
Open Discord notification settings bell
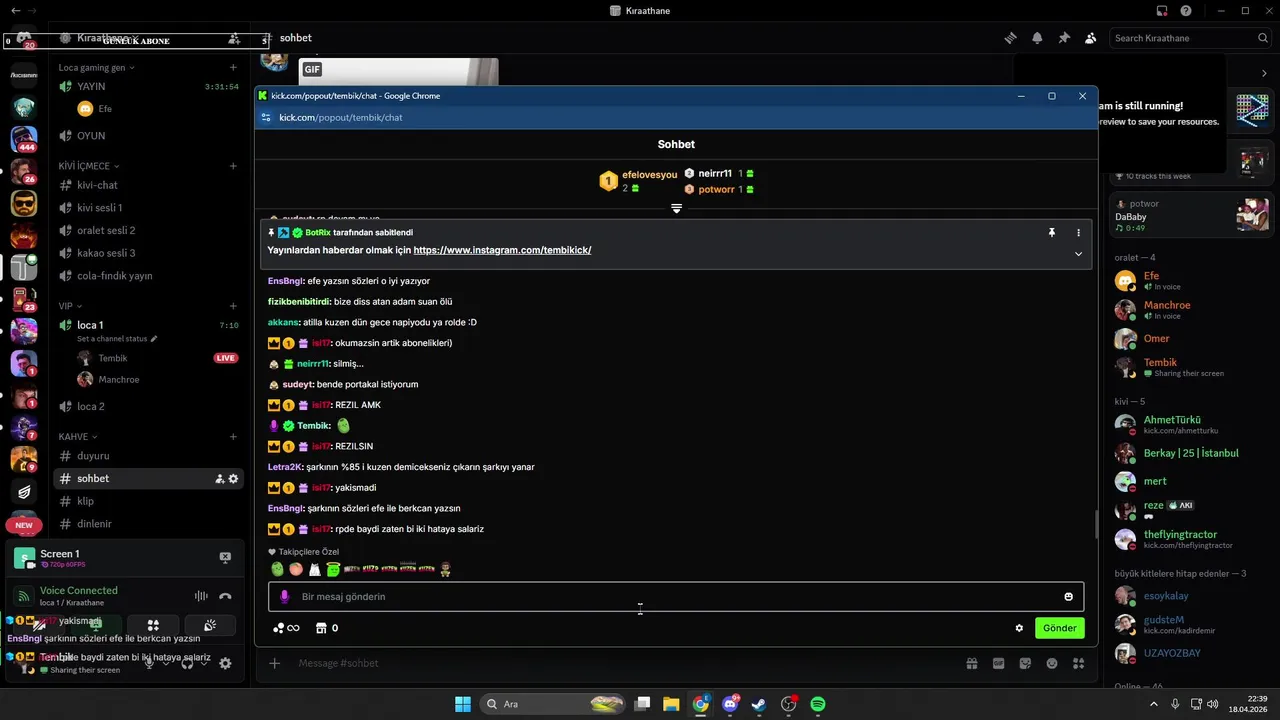pos(1037,38)
